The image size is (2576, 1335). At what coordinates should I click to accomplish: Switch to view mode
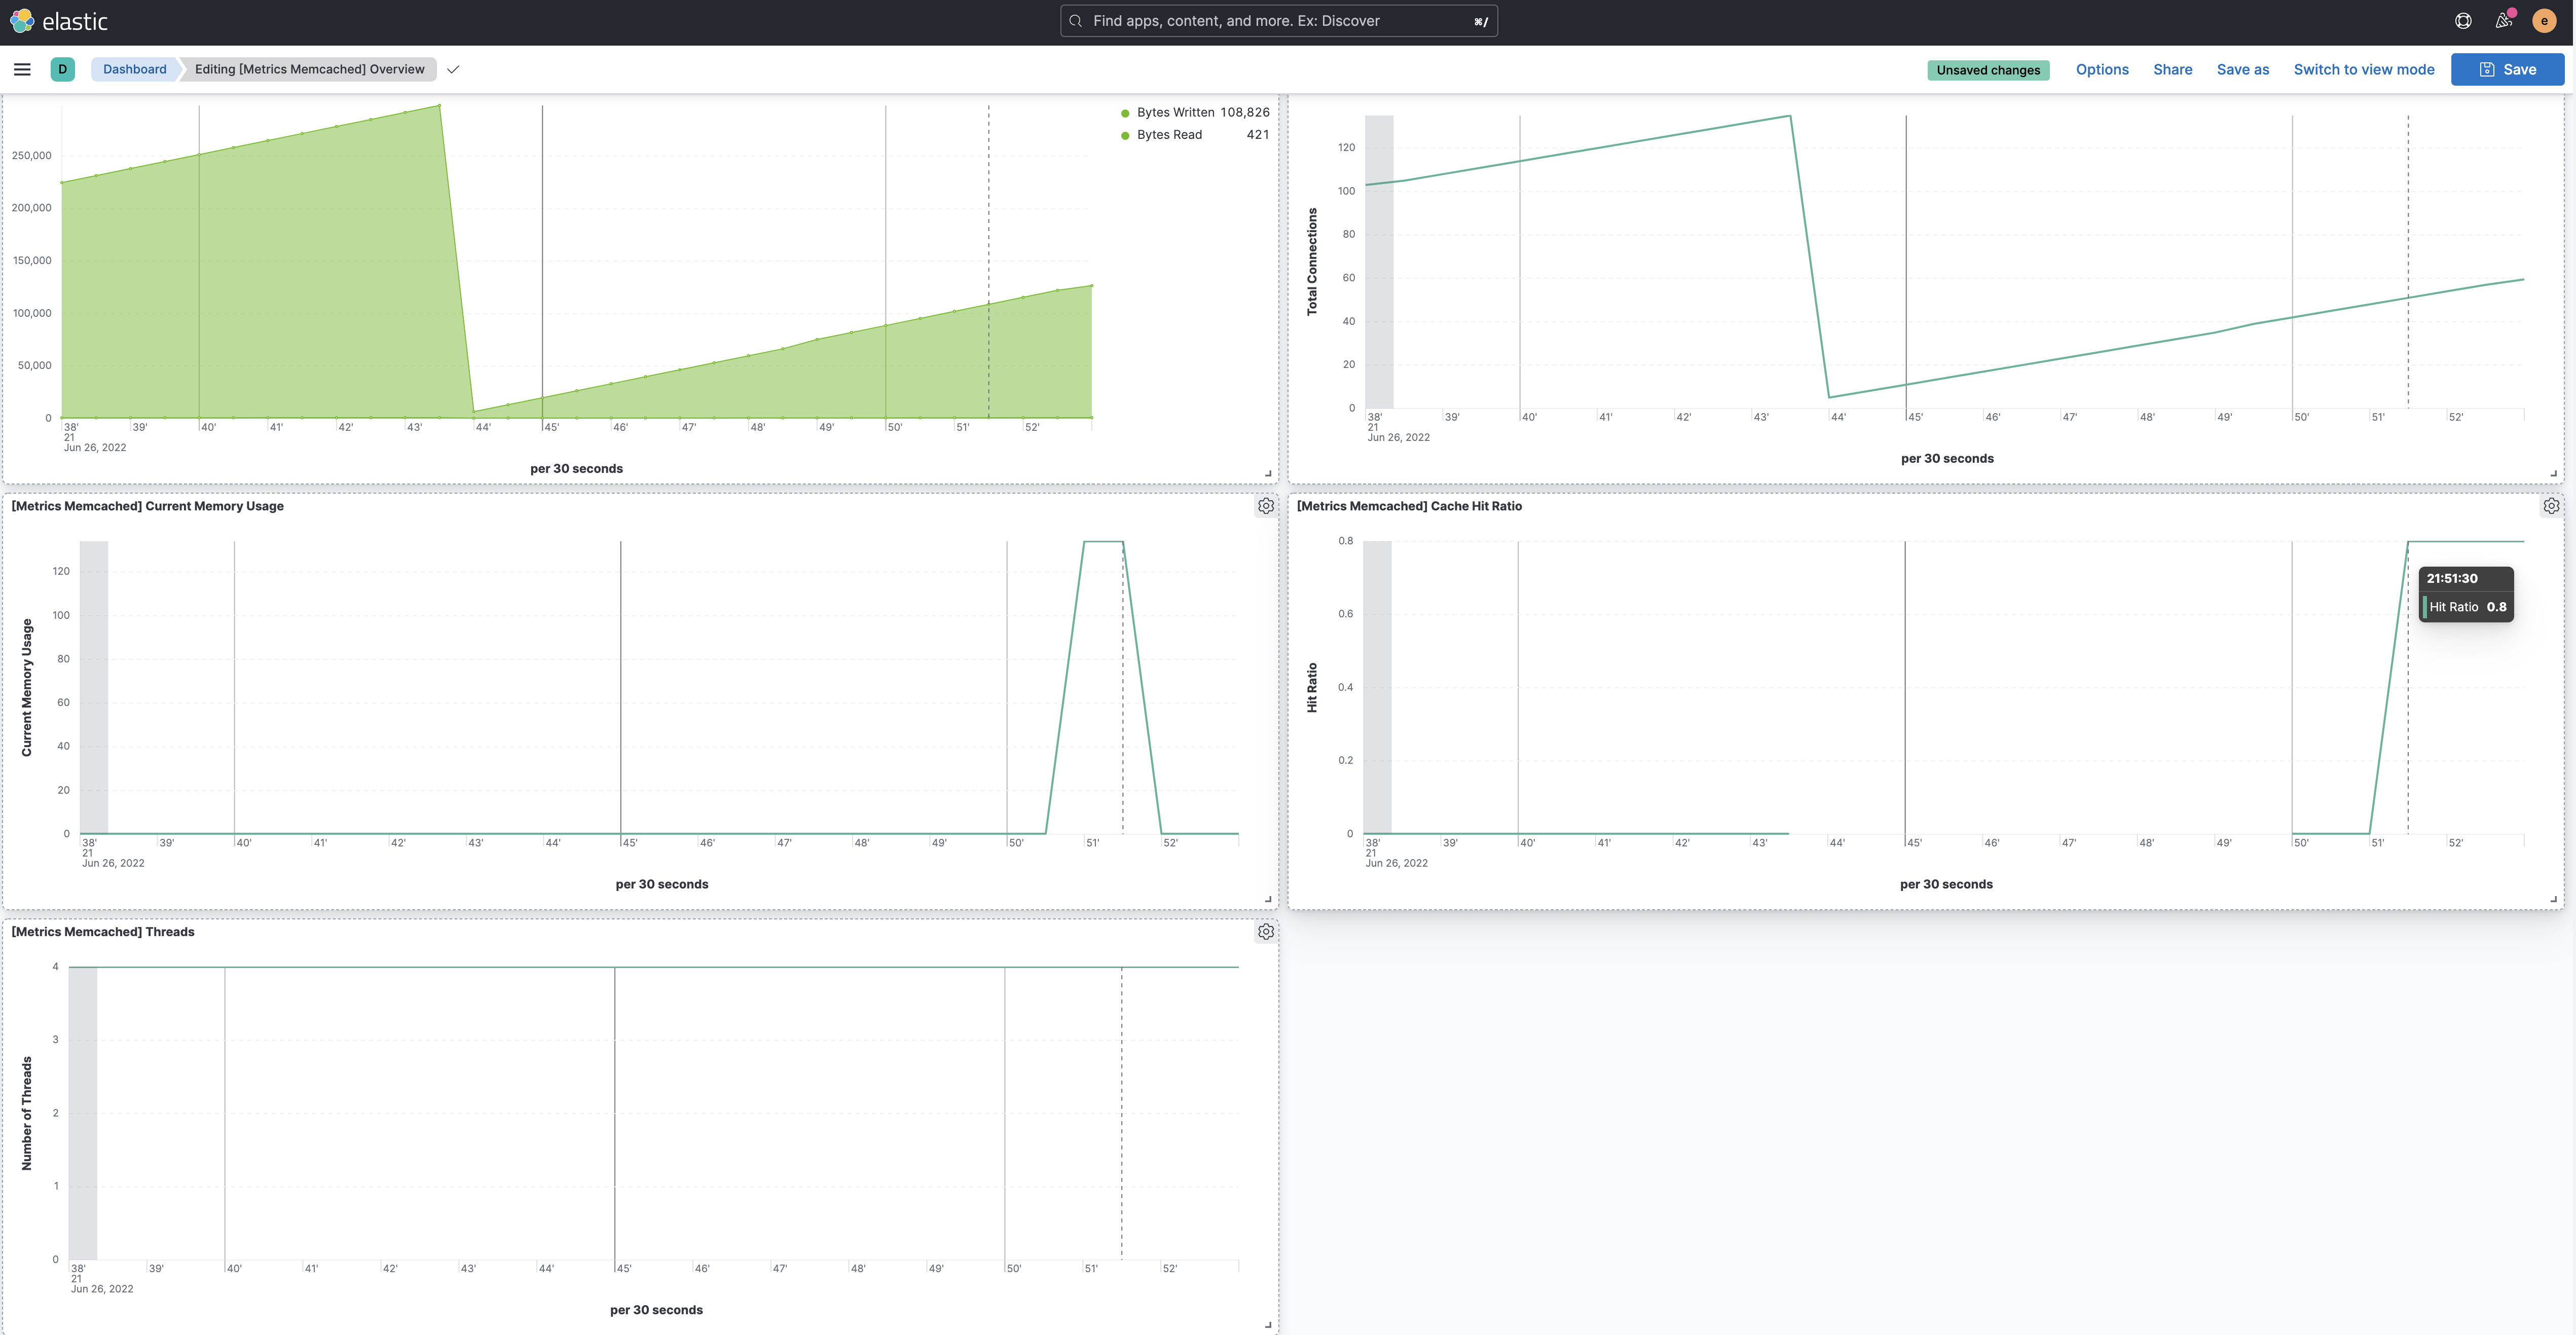[2364, 69]
